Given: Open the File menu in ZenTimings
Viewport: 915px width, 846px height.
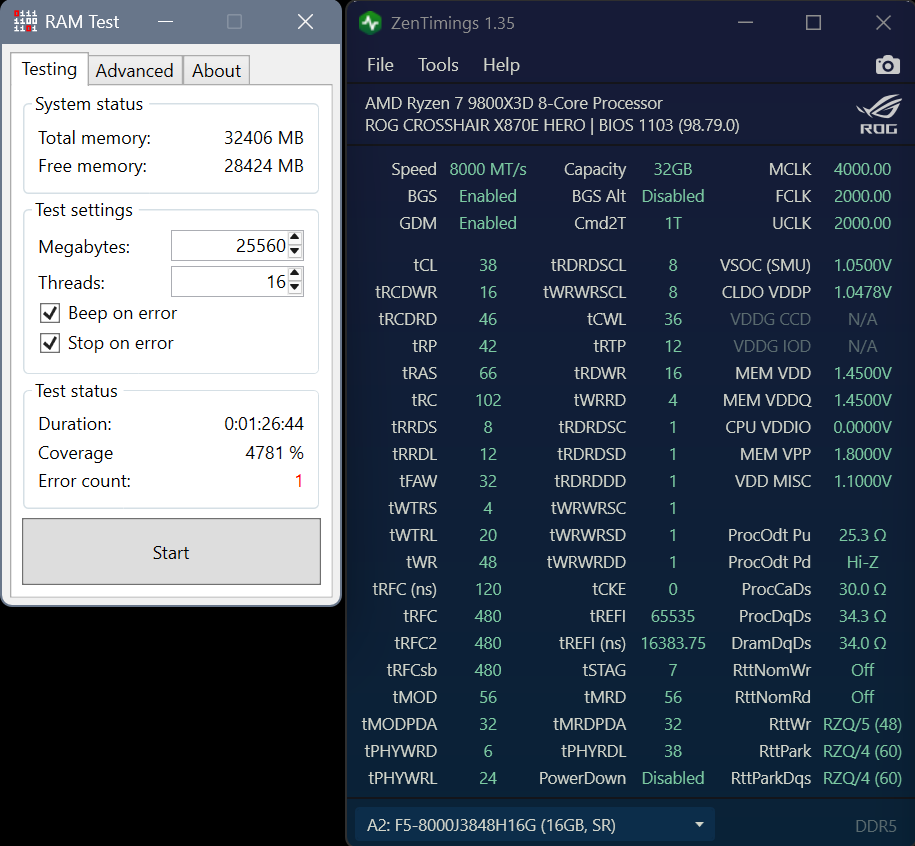Looking at the screenshot, I should [x=380, y=65].
